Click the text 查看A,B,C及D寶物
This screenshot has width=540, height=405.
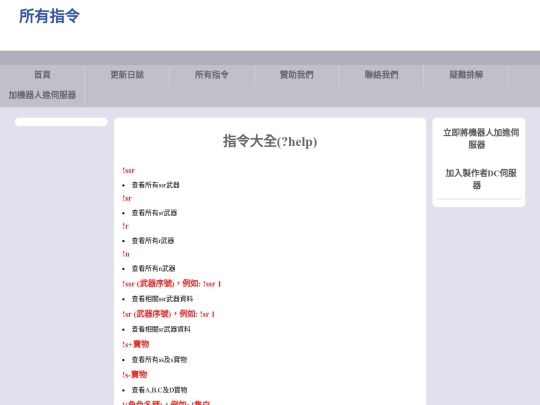[x=159, y=390]
